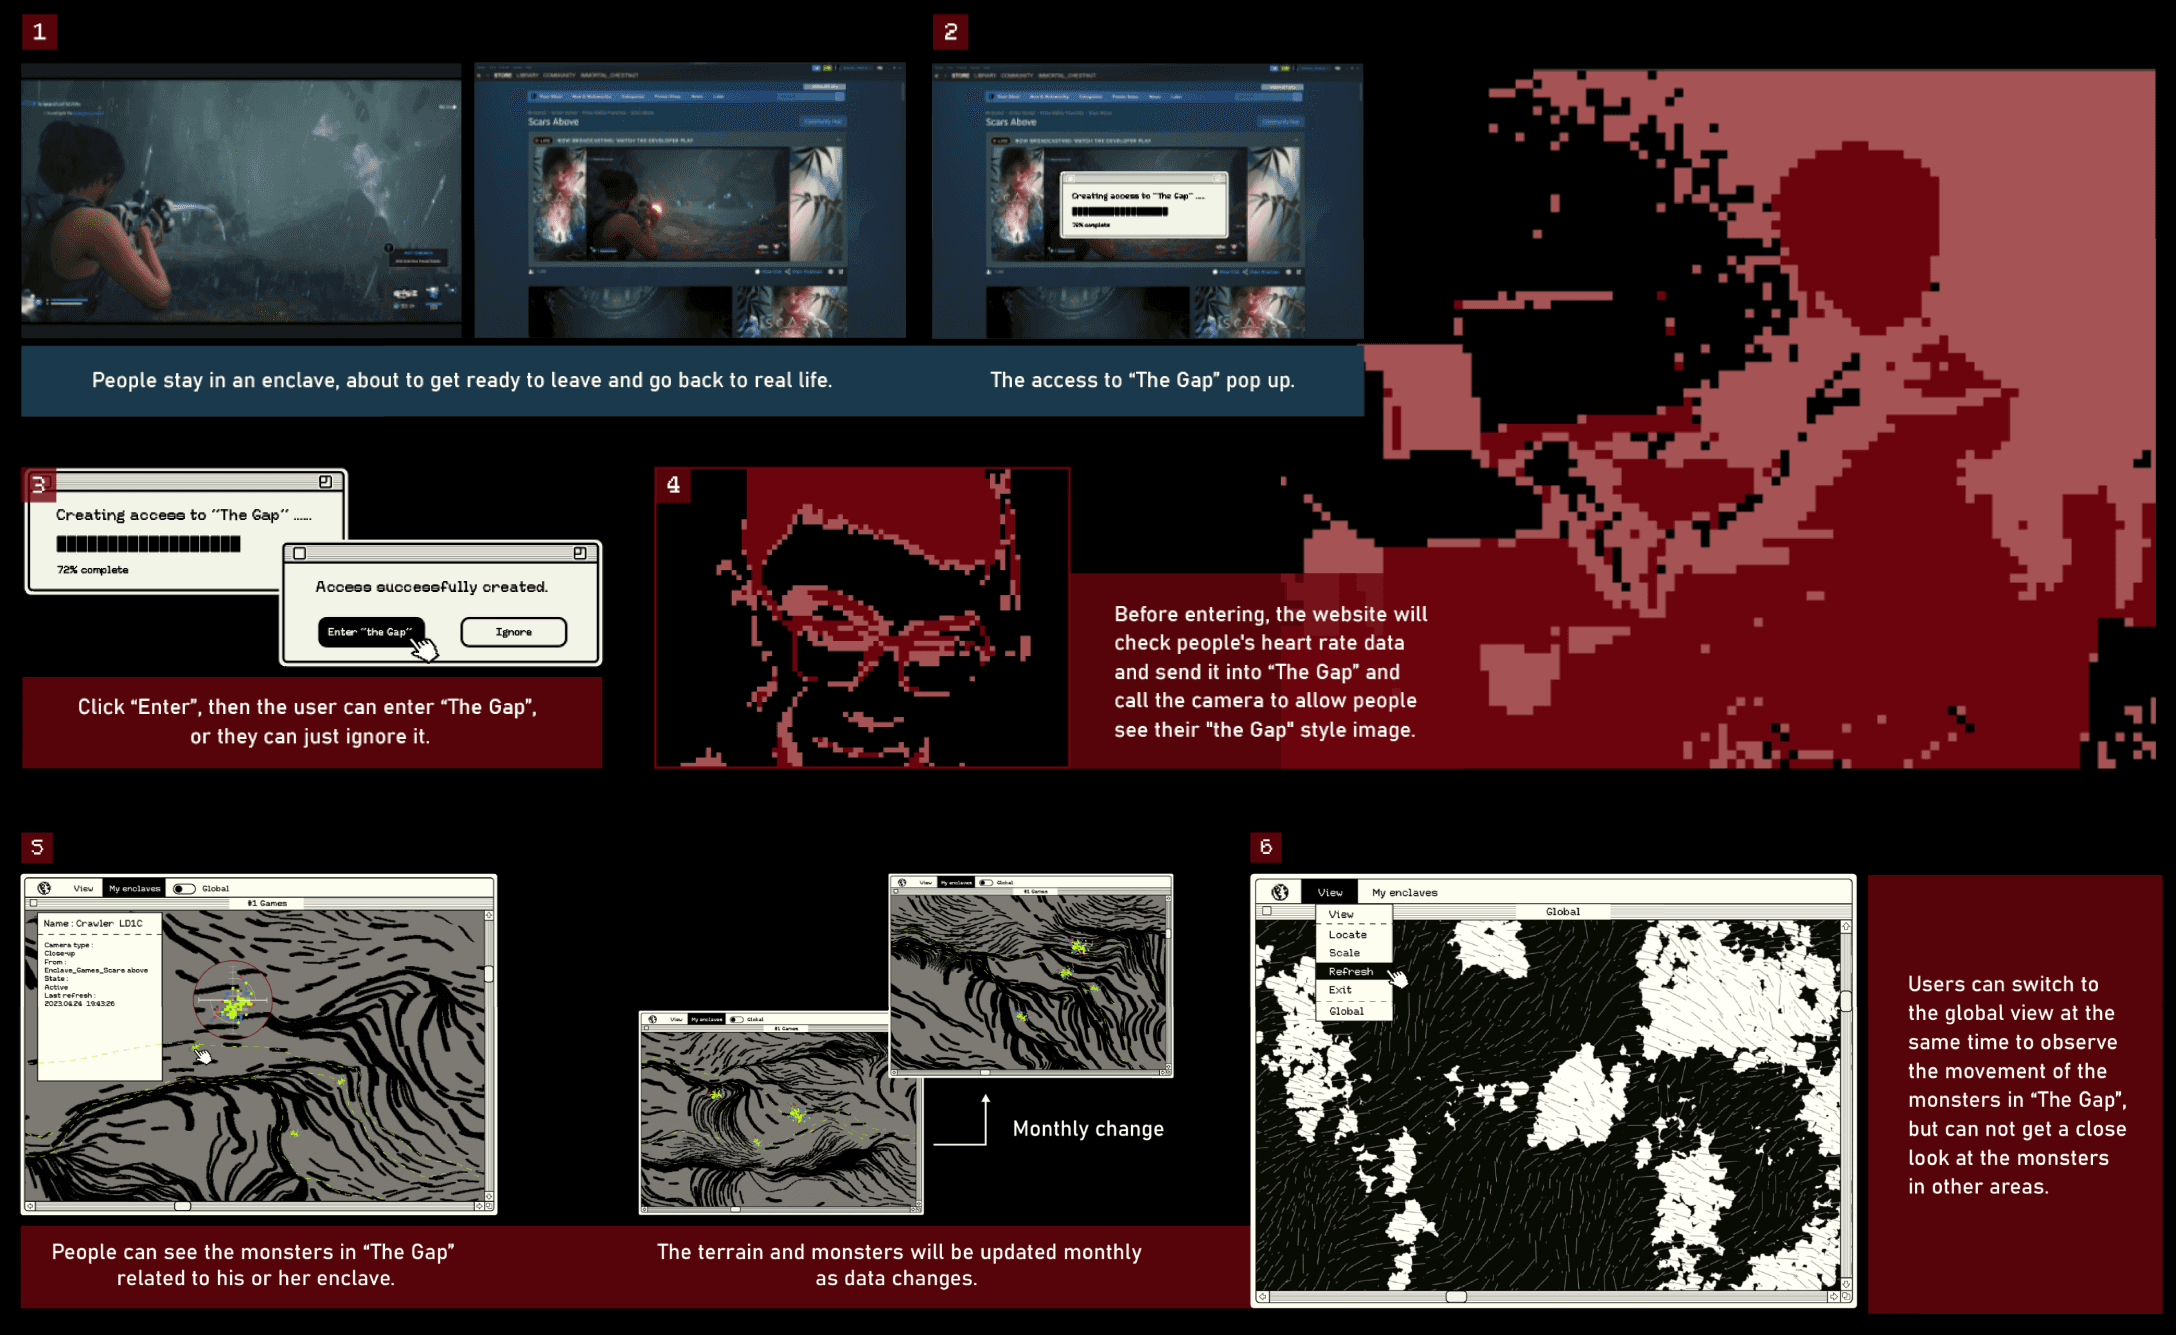Click close box on Access successfully created dialog
Image resolution: width=2176 pixels, height=1335 pixels.
click(300, 553)
